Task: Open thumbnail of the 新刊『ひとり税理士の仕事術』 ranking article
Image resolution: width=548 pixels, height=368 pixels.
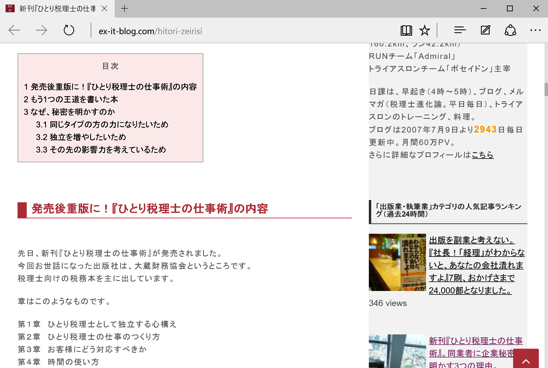Action: pyautogui.click(x=397, y=351)
